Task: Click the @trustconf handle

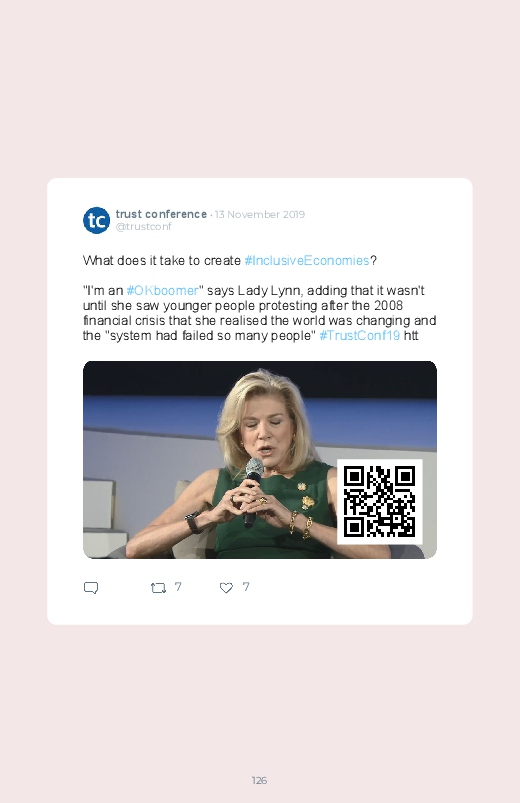Action: 143,226
